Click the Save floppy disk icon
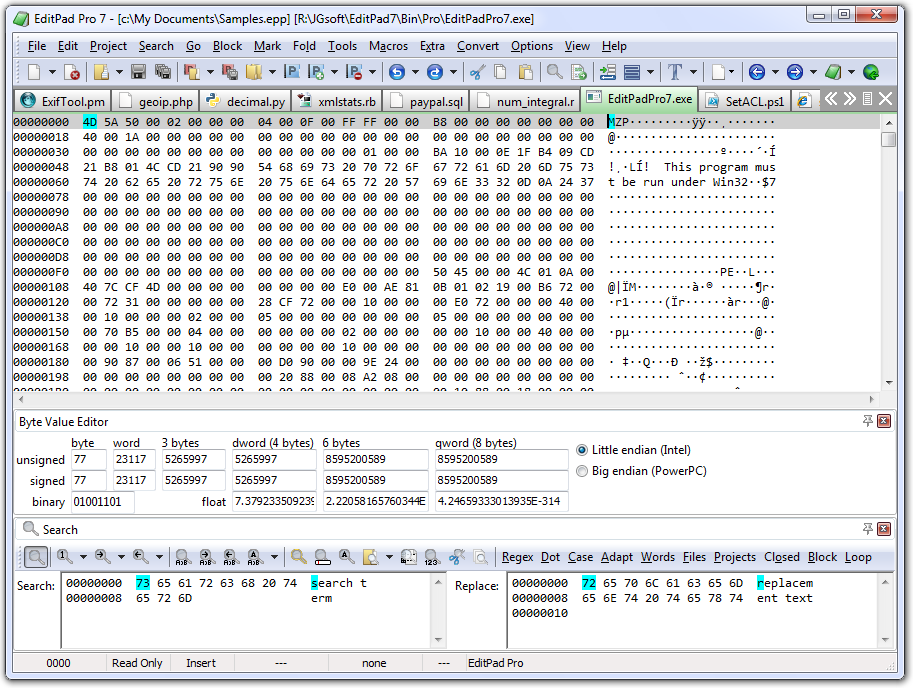913x688 pixels. [x=139, y=72]
